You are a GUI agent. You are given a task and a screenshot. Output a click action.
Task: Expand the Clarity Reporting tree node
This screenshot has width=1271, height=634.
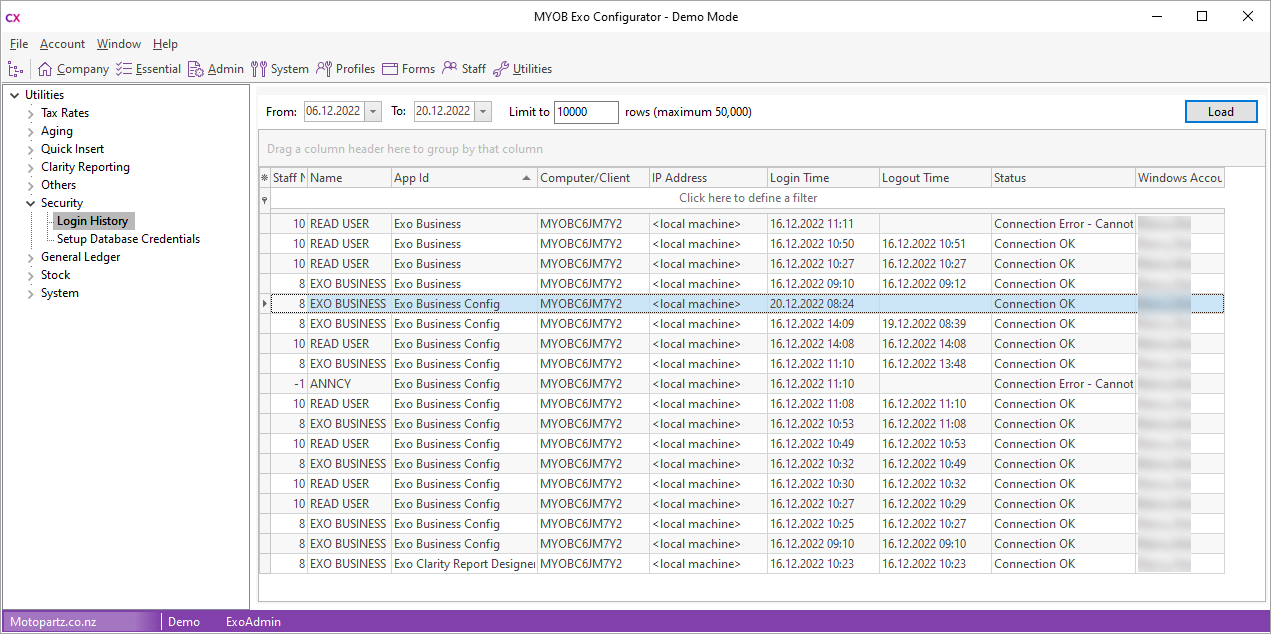pyautogui.click(x=30, y=167)
